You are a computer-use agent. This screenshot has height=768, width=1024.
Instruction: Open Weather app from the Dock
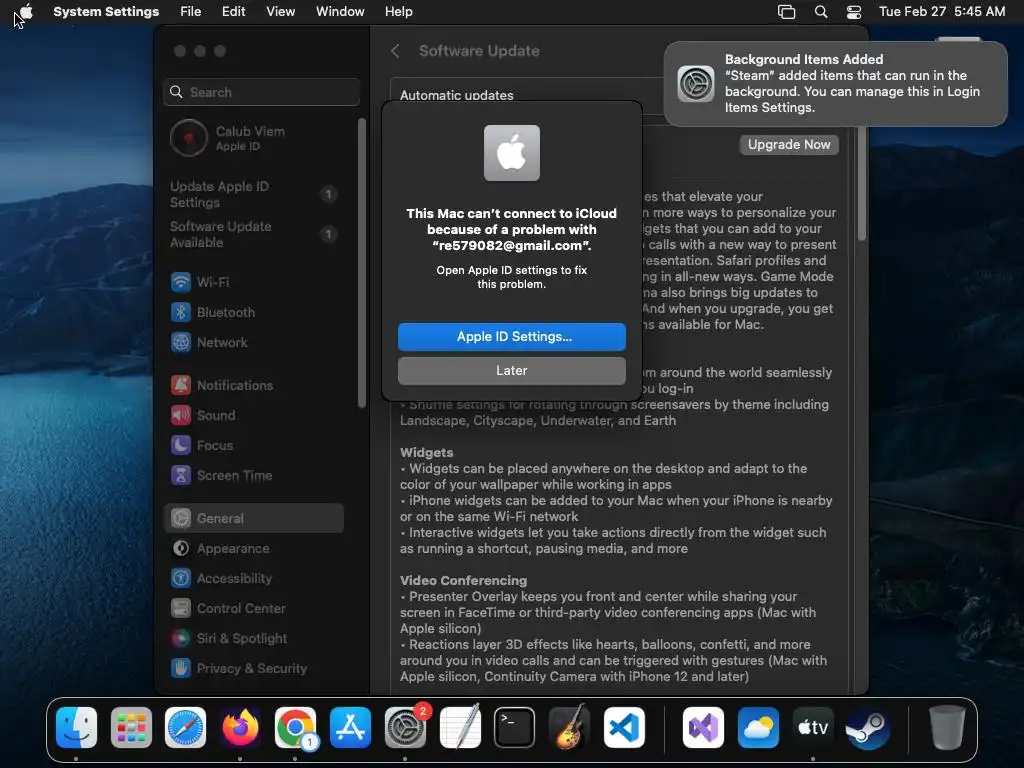point(758,728)
